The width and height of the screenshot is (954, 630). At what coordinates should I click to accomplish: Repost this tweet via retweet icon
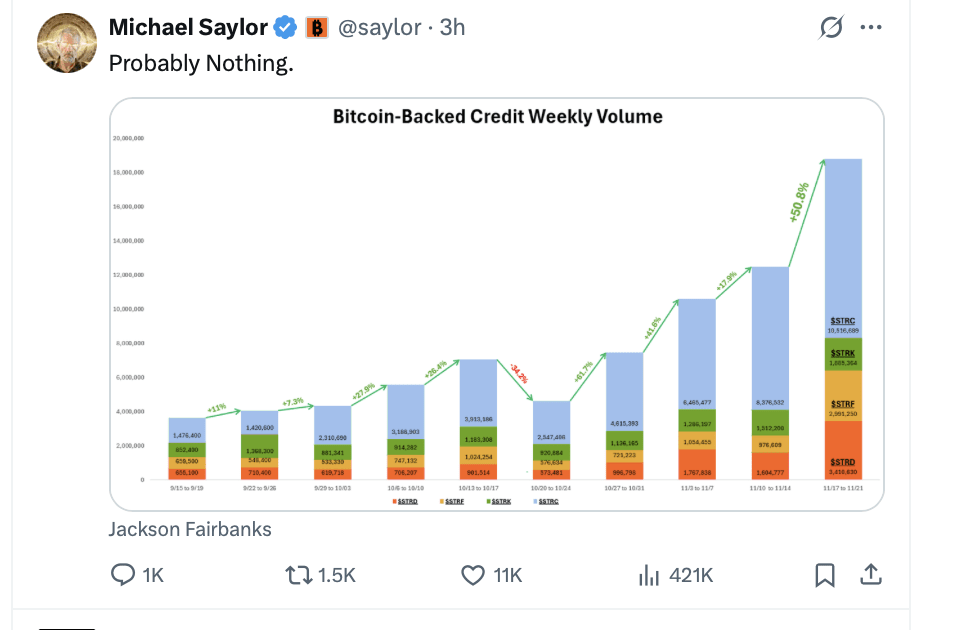tap(298, 575)
